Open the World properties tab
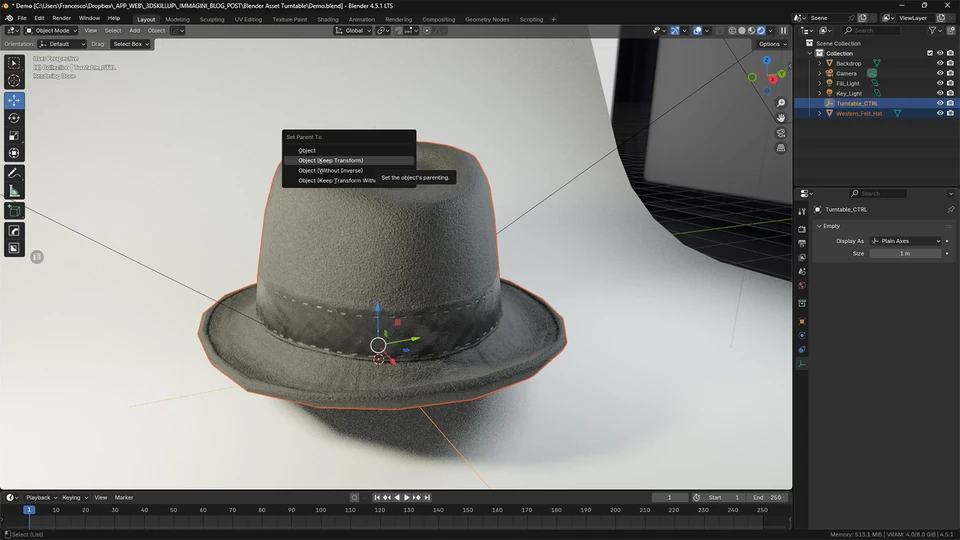Viewport: 960px width, 540px height. pyautogui.click(x=802, y=285)
